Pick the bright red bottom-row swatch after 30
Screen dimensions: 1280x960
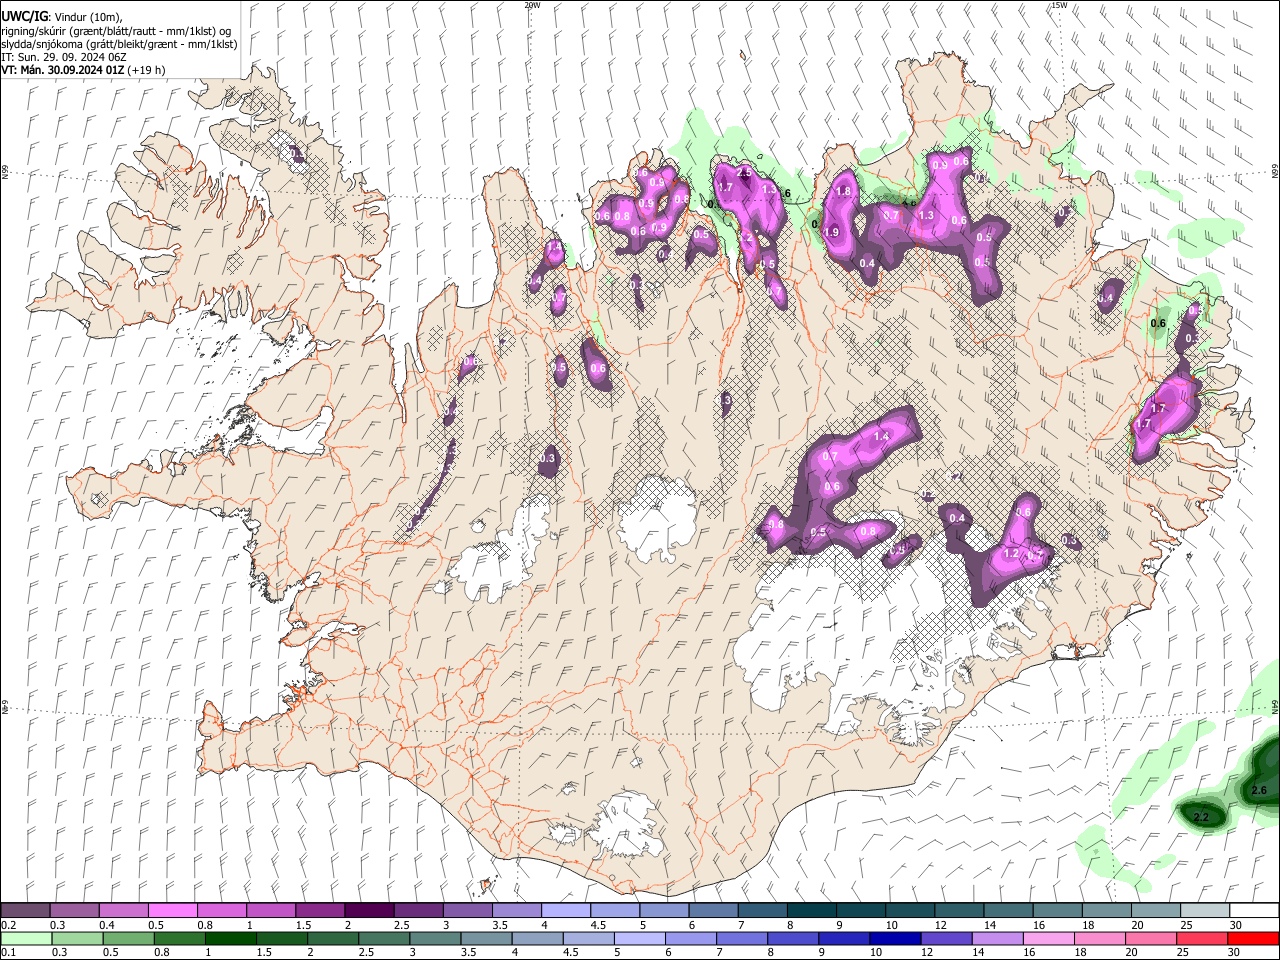click(1254, 938)
